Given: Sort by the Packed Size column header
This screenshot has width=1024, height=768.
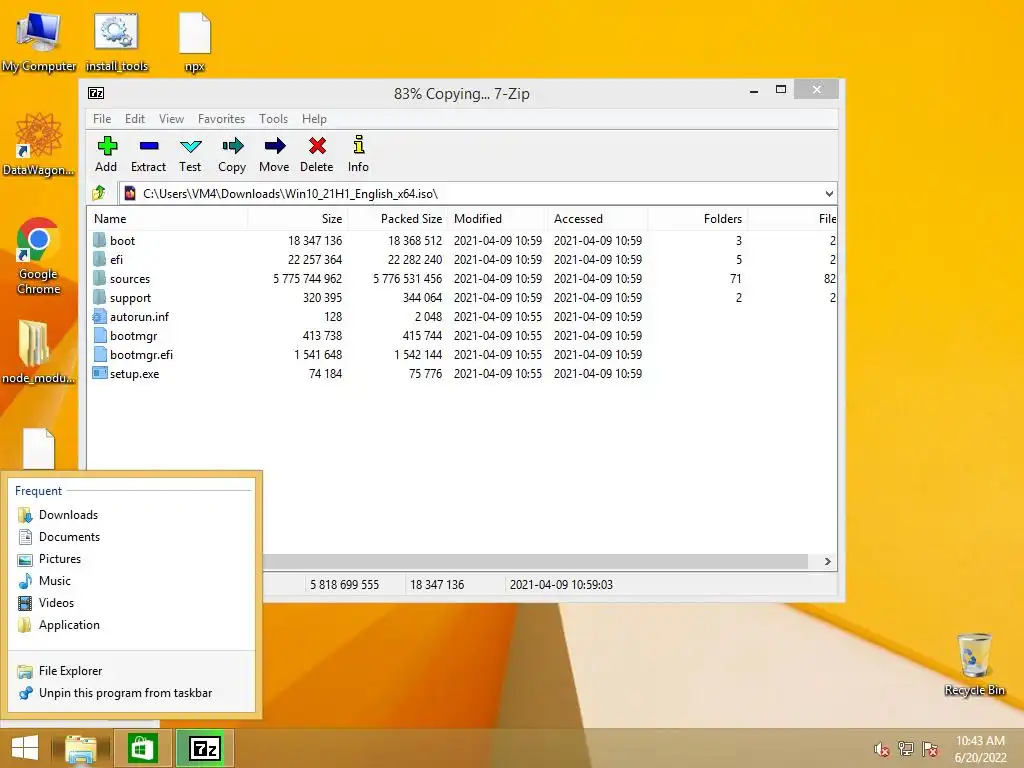Looking at the screenshot, I should click(x=398, y=219).
